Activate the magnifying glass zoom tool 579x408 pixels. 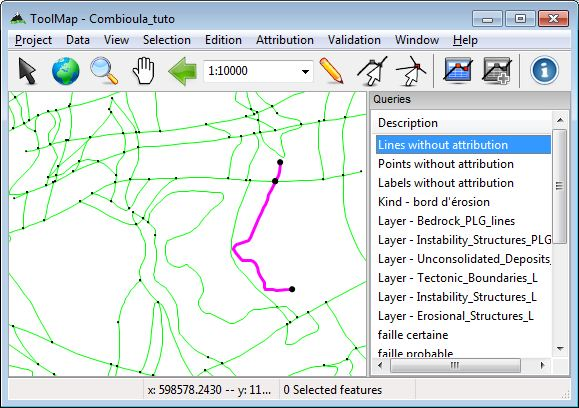[105, 71]
